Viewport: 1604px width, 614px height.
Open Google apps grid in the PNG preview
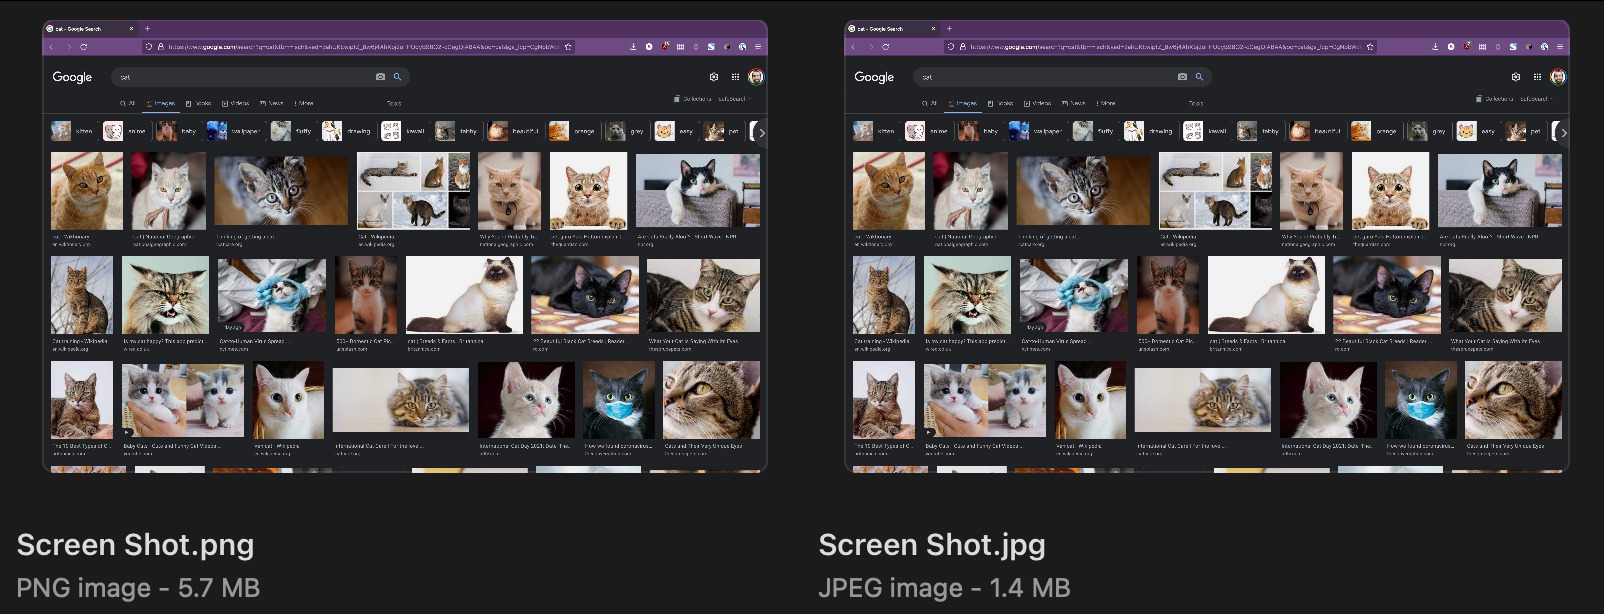(735, 77)
